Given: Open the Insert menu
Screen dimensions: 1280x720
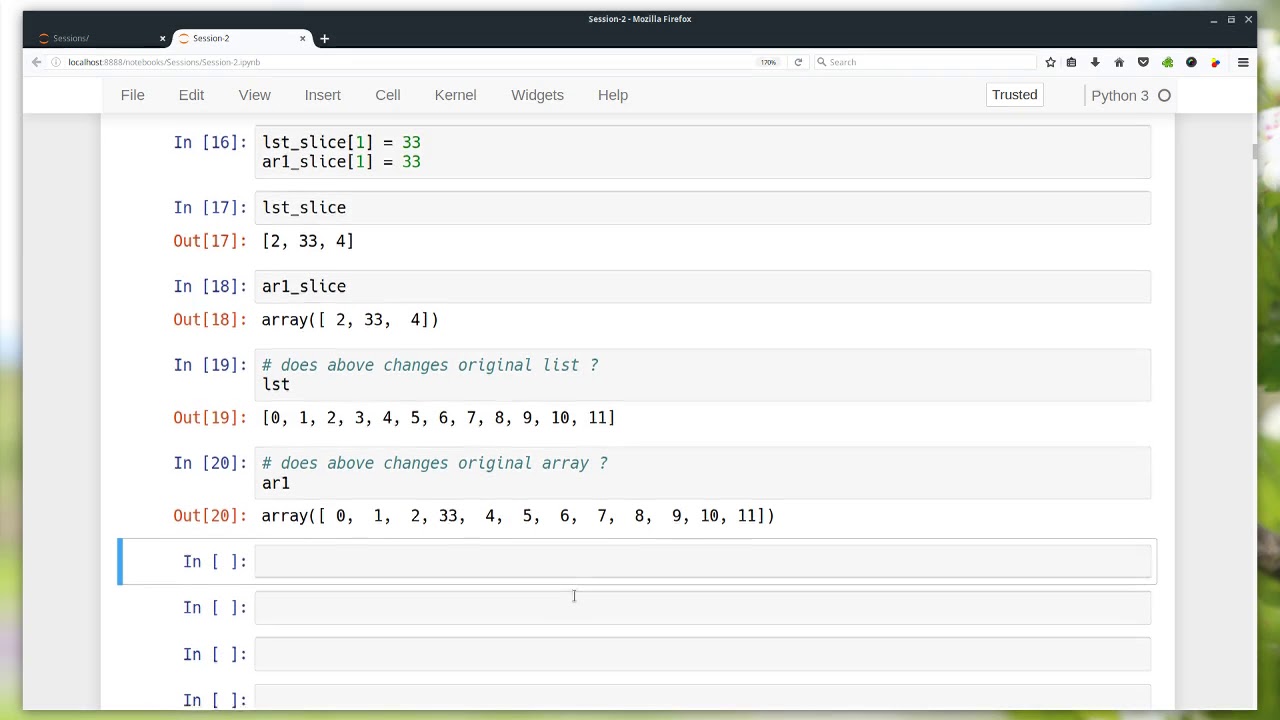Looking at the screenshot, I should point(322,95).
